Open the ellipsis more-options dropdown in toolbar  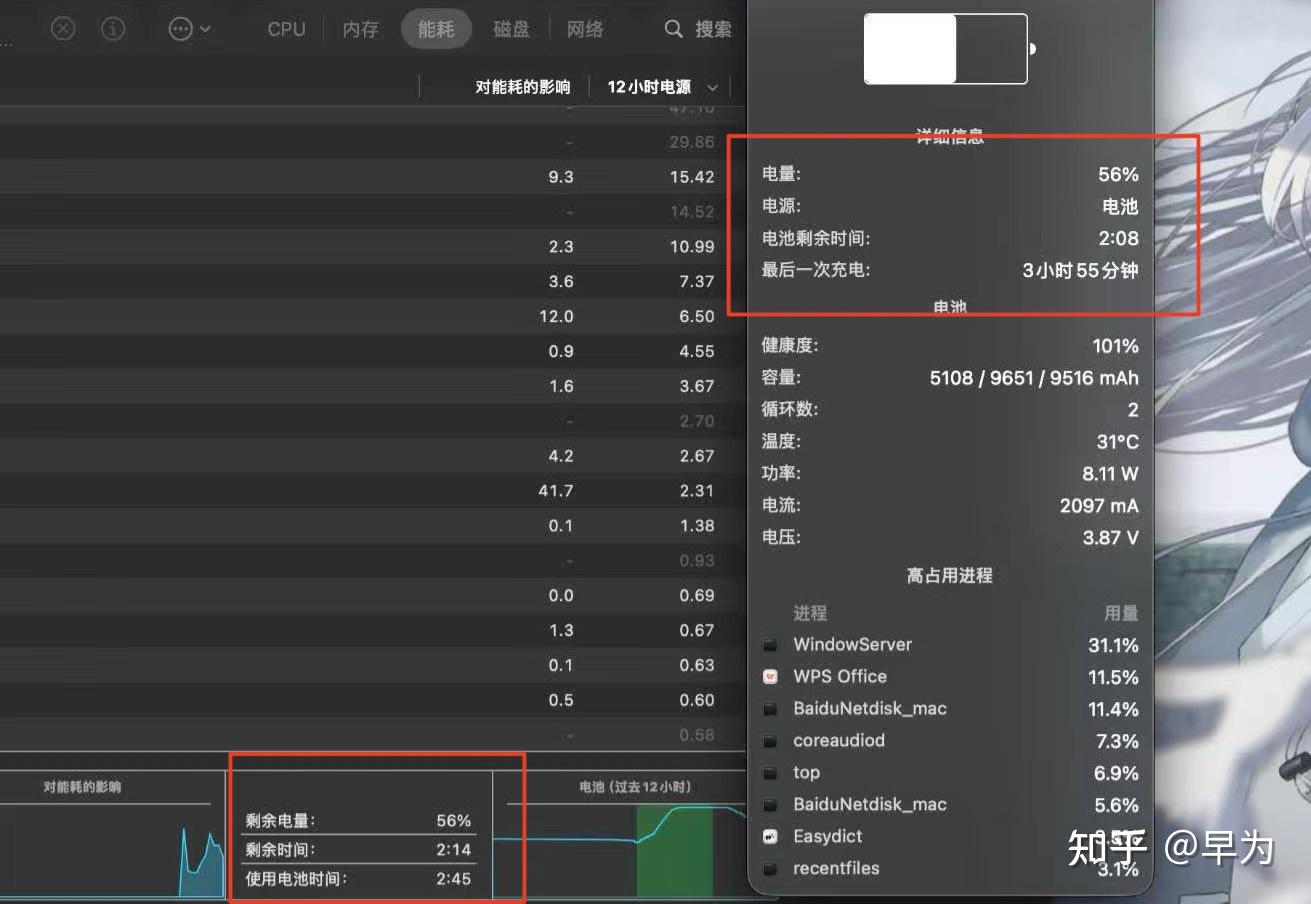click(189, 29)
